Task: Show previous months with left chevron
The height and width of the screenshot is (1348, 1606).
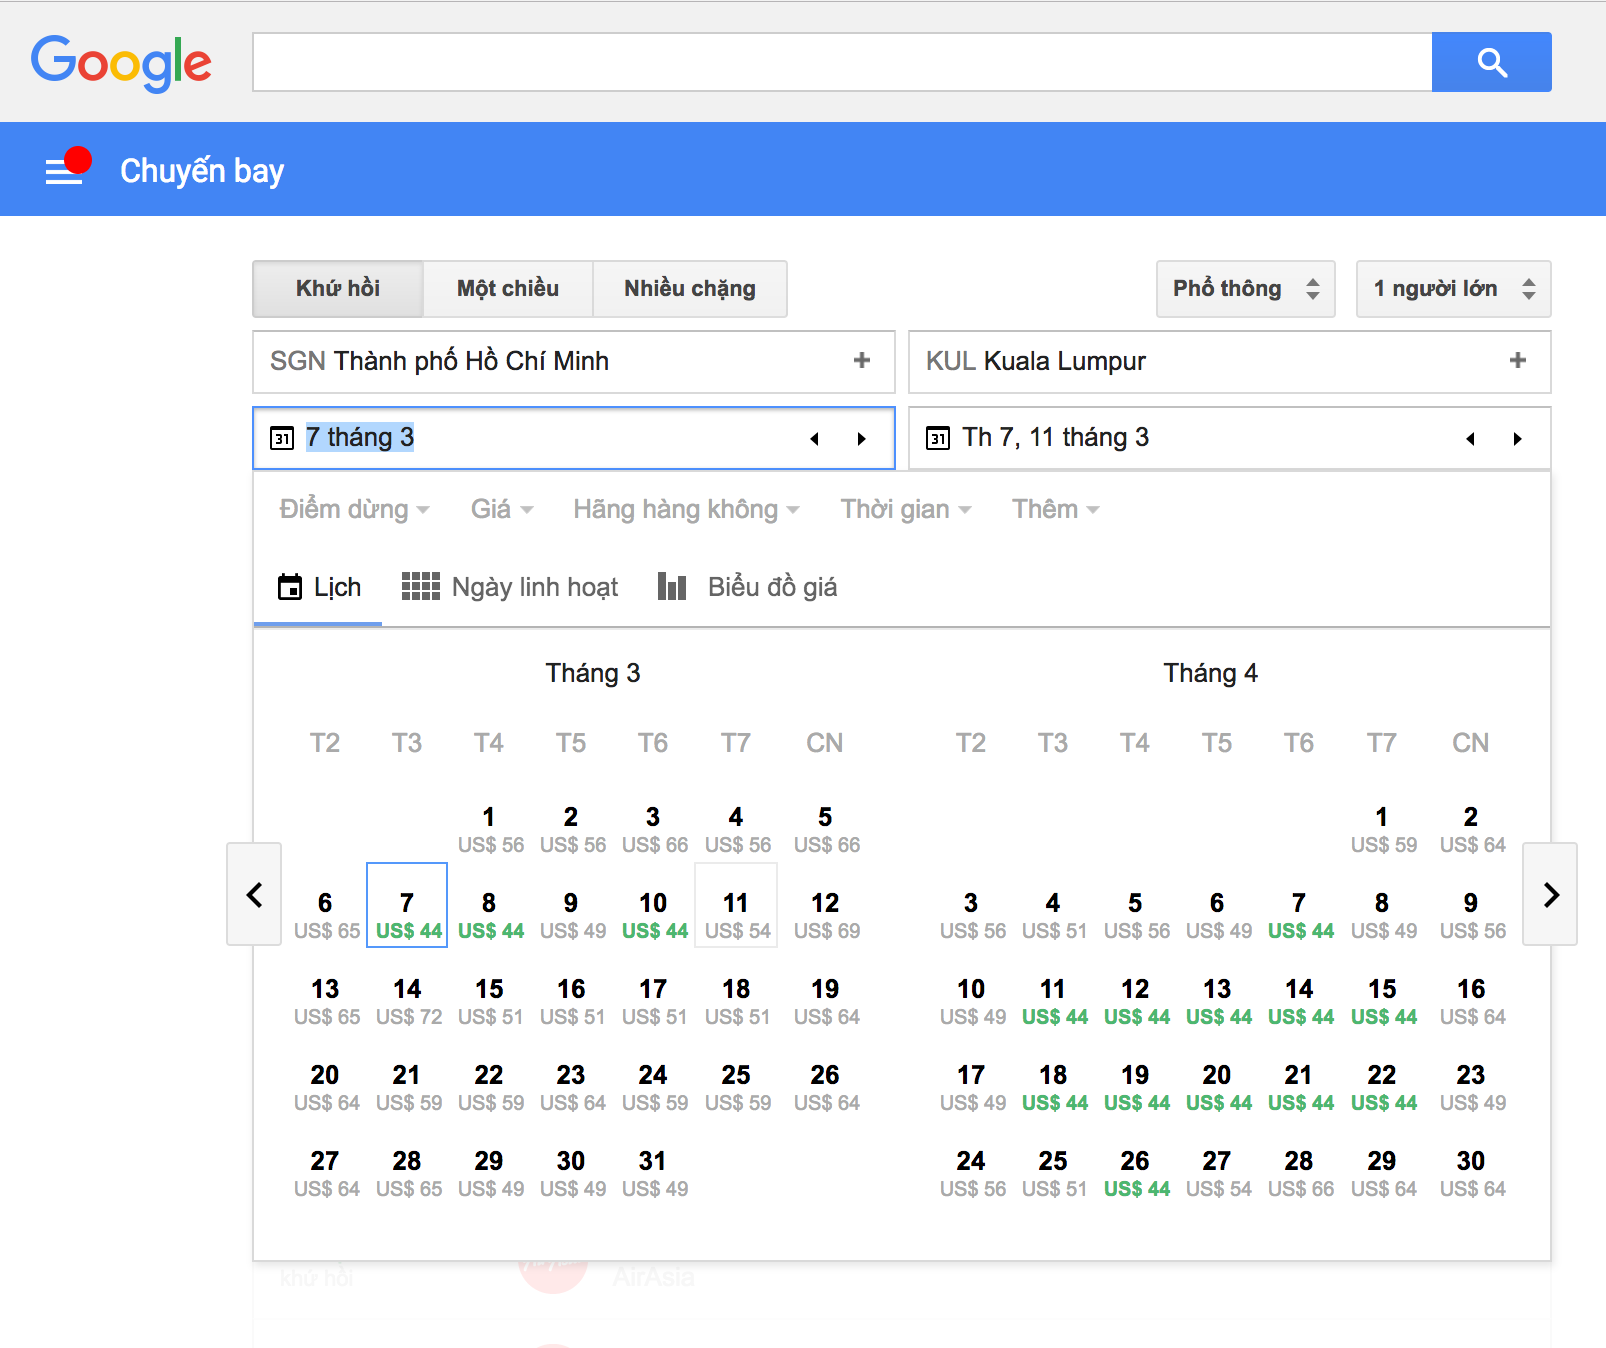Action: pos(254,894)
